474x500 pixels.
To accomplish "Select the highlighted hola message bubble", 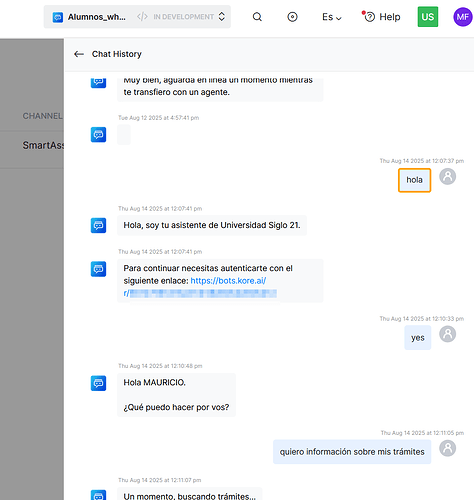I will (414, 180).
